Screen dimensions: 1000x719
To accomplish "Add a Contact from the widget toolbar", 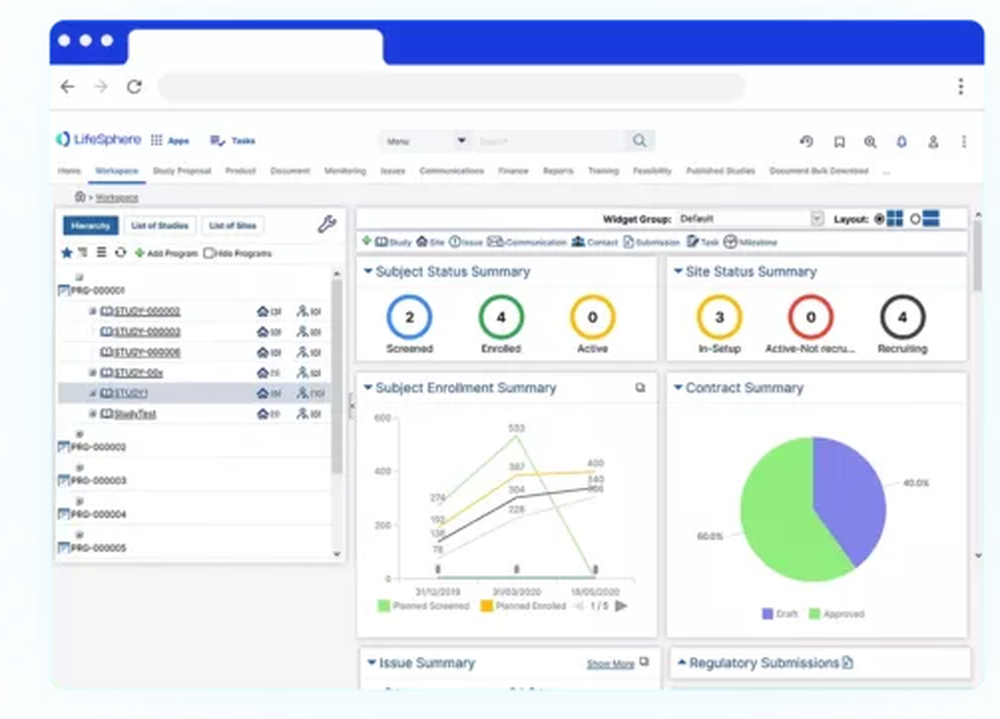I will tap(594, 242).
